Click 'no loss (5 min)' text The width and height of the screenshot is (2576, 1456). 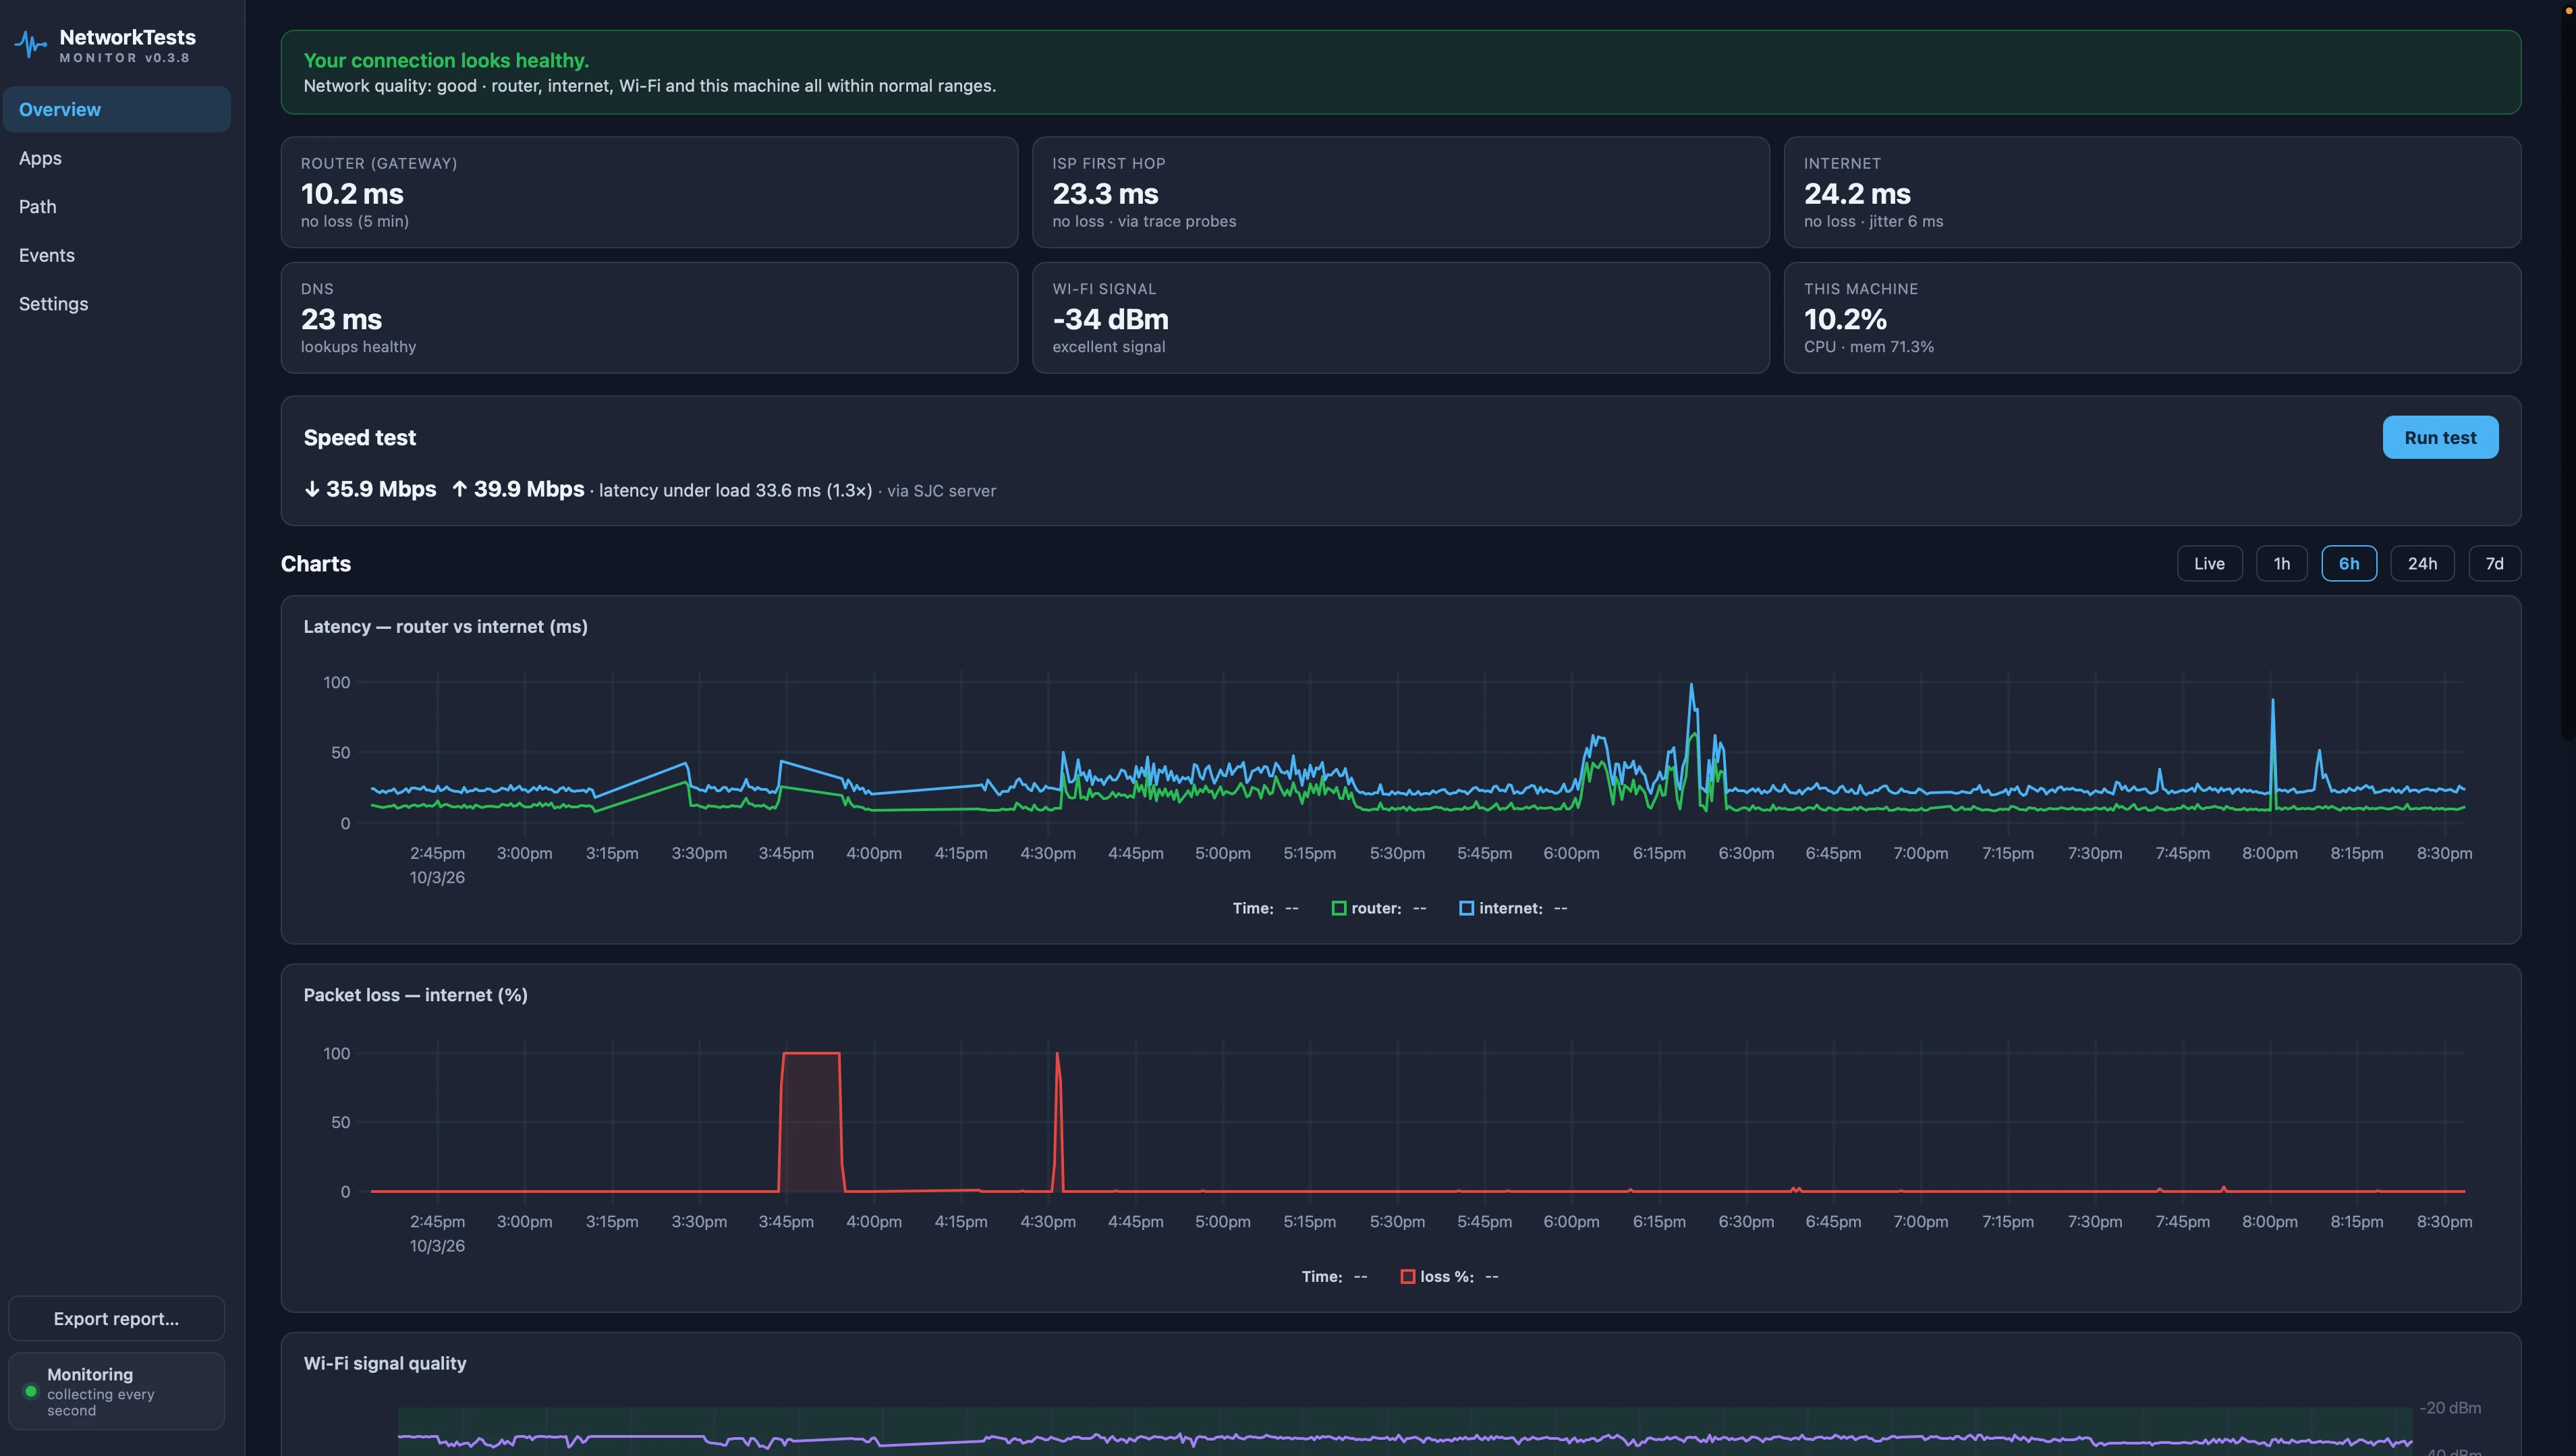coord(354,222)
